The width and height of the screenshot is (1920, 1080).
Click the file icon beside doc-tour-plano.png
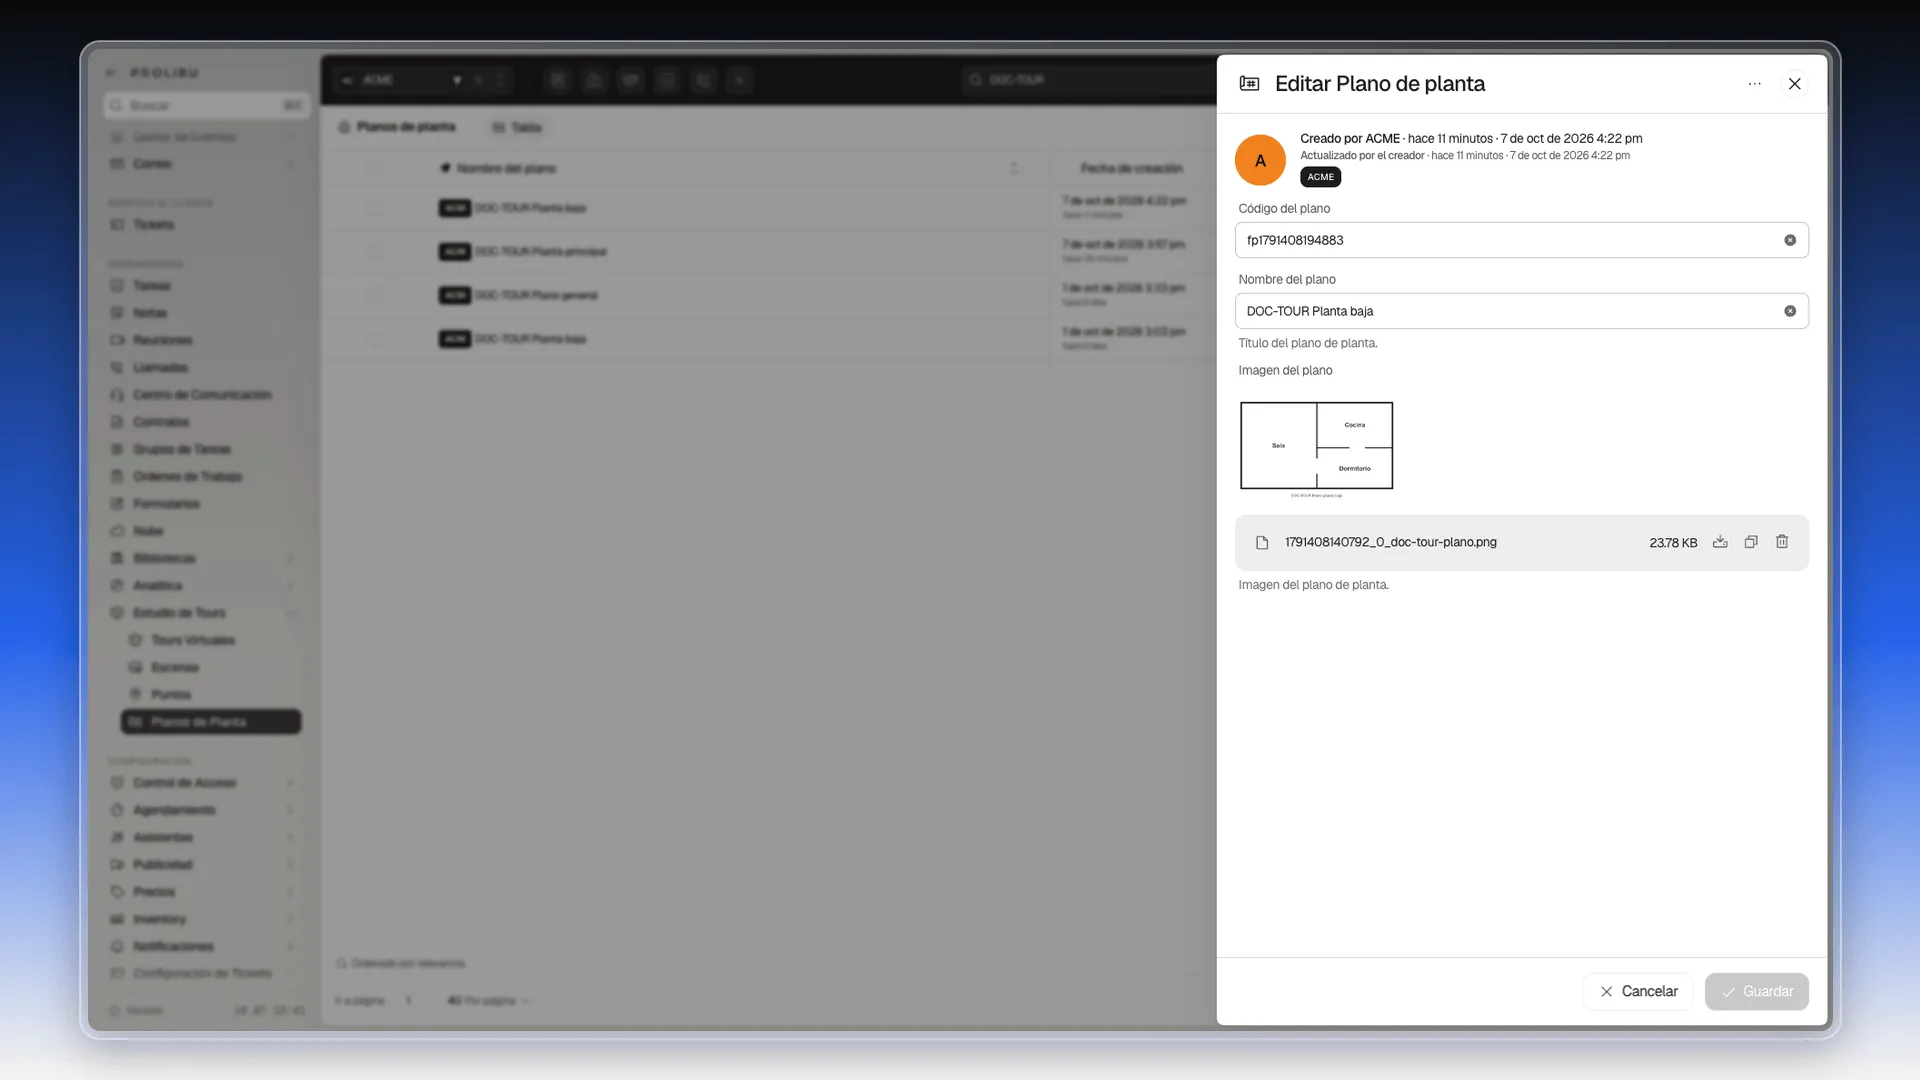(1262, 542)
